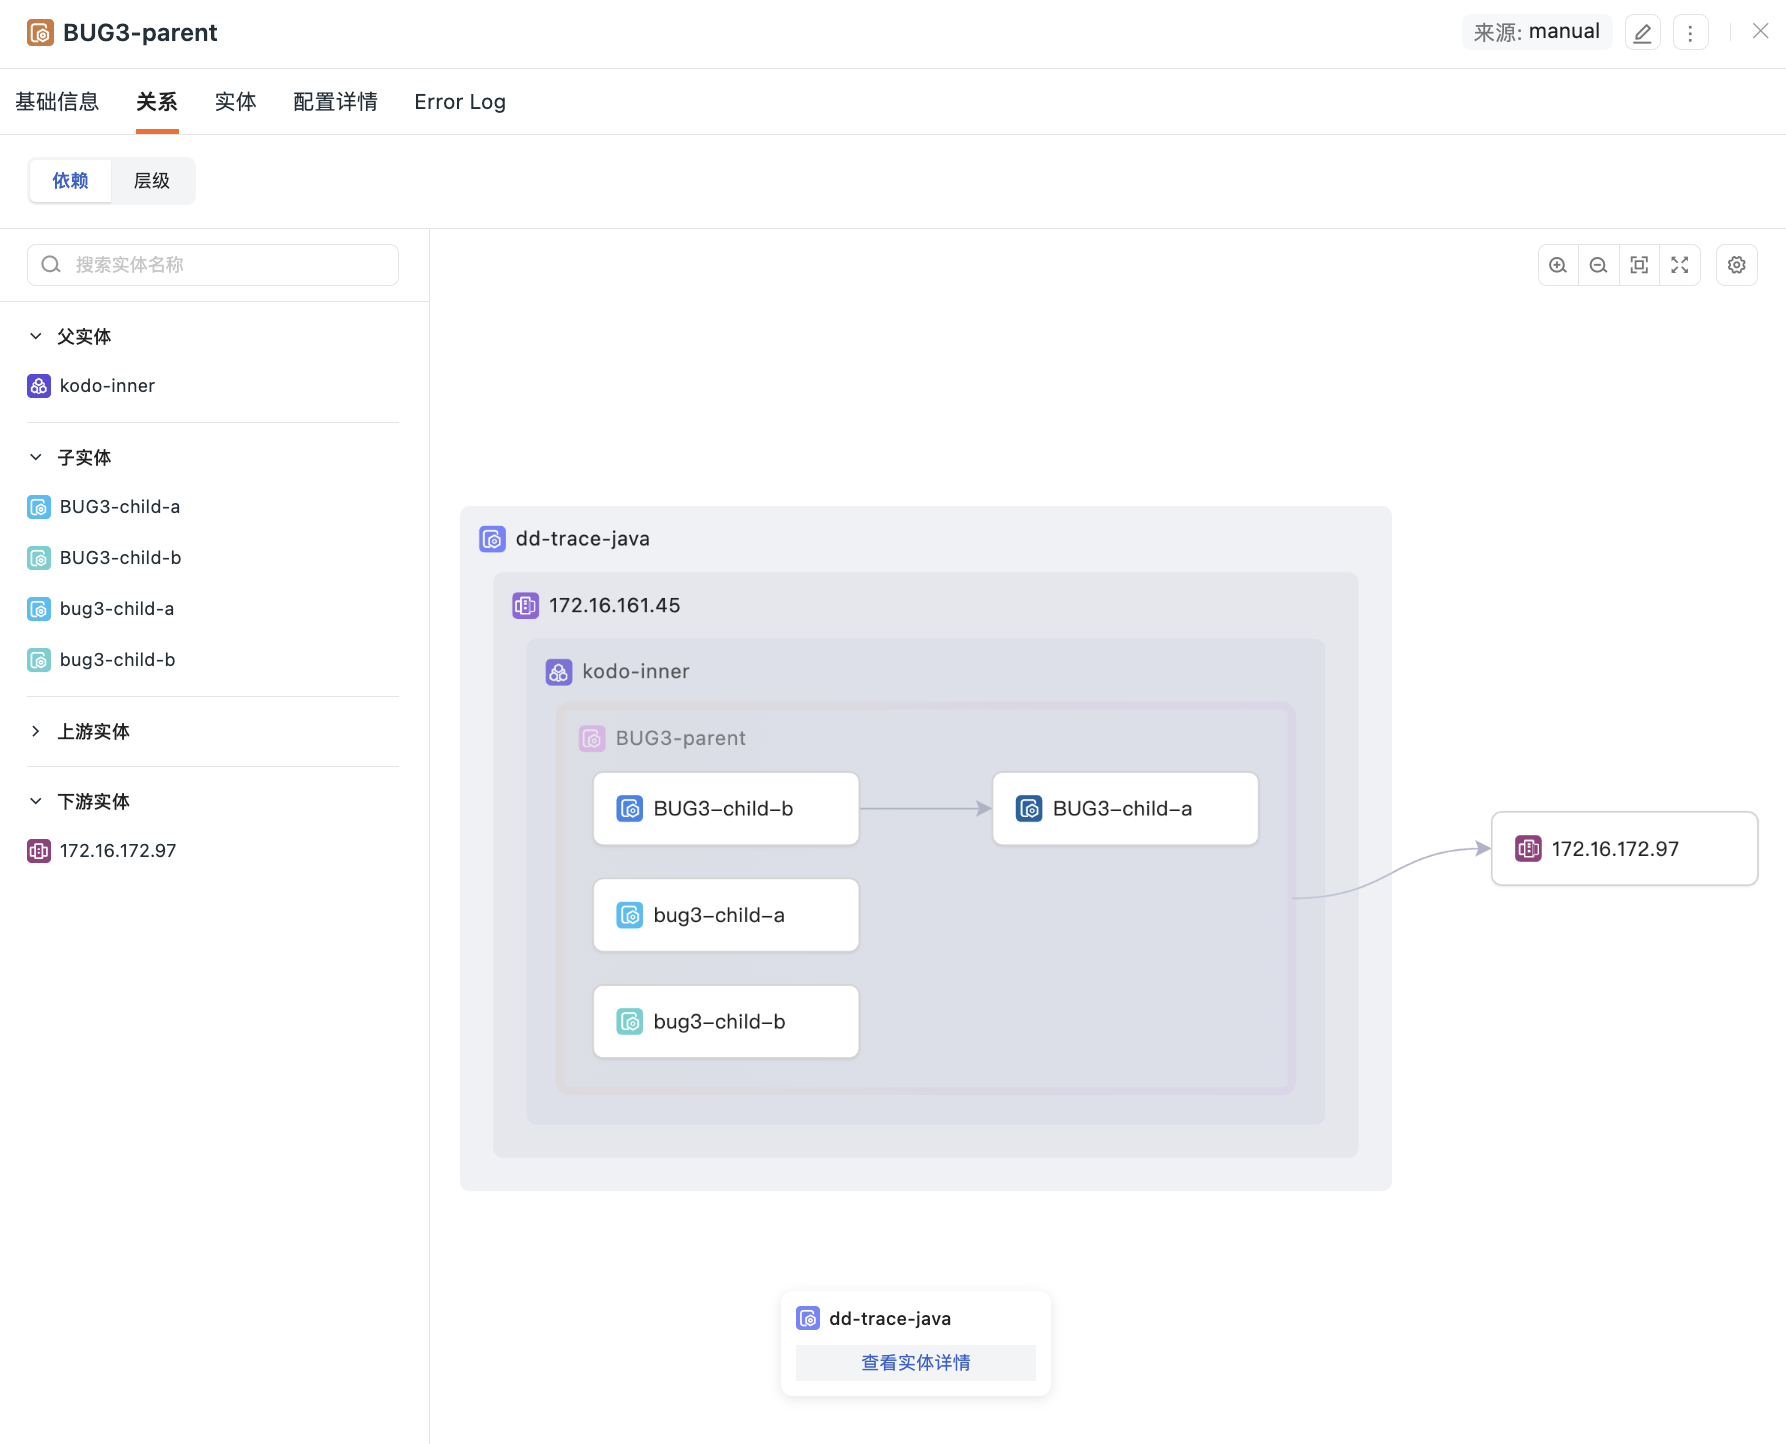Click kodo-inner group label in graph

tap(636, 672)
